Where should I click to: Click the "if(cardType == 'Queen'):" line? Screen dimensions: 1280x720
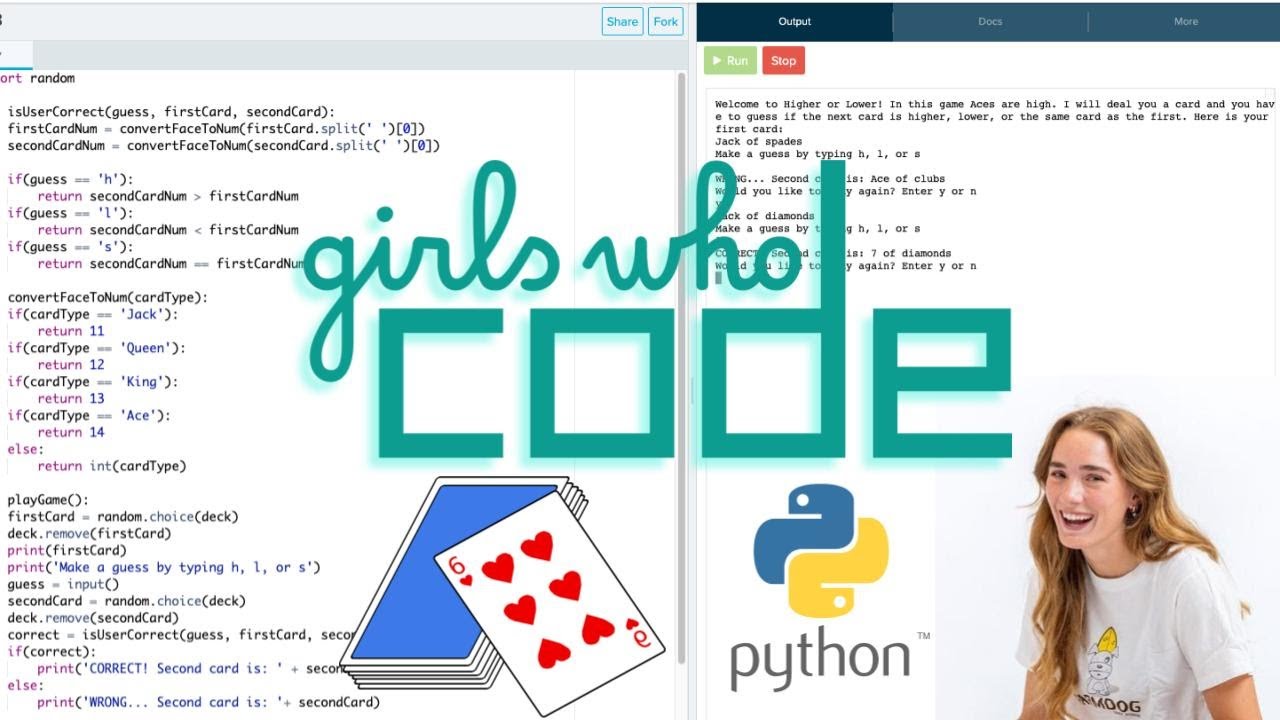96,348
